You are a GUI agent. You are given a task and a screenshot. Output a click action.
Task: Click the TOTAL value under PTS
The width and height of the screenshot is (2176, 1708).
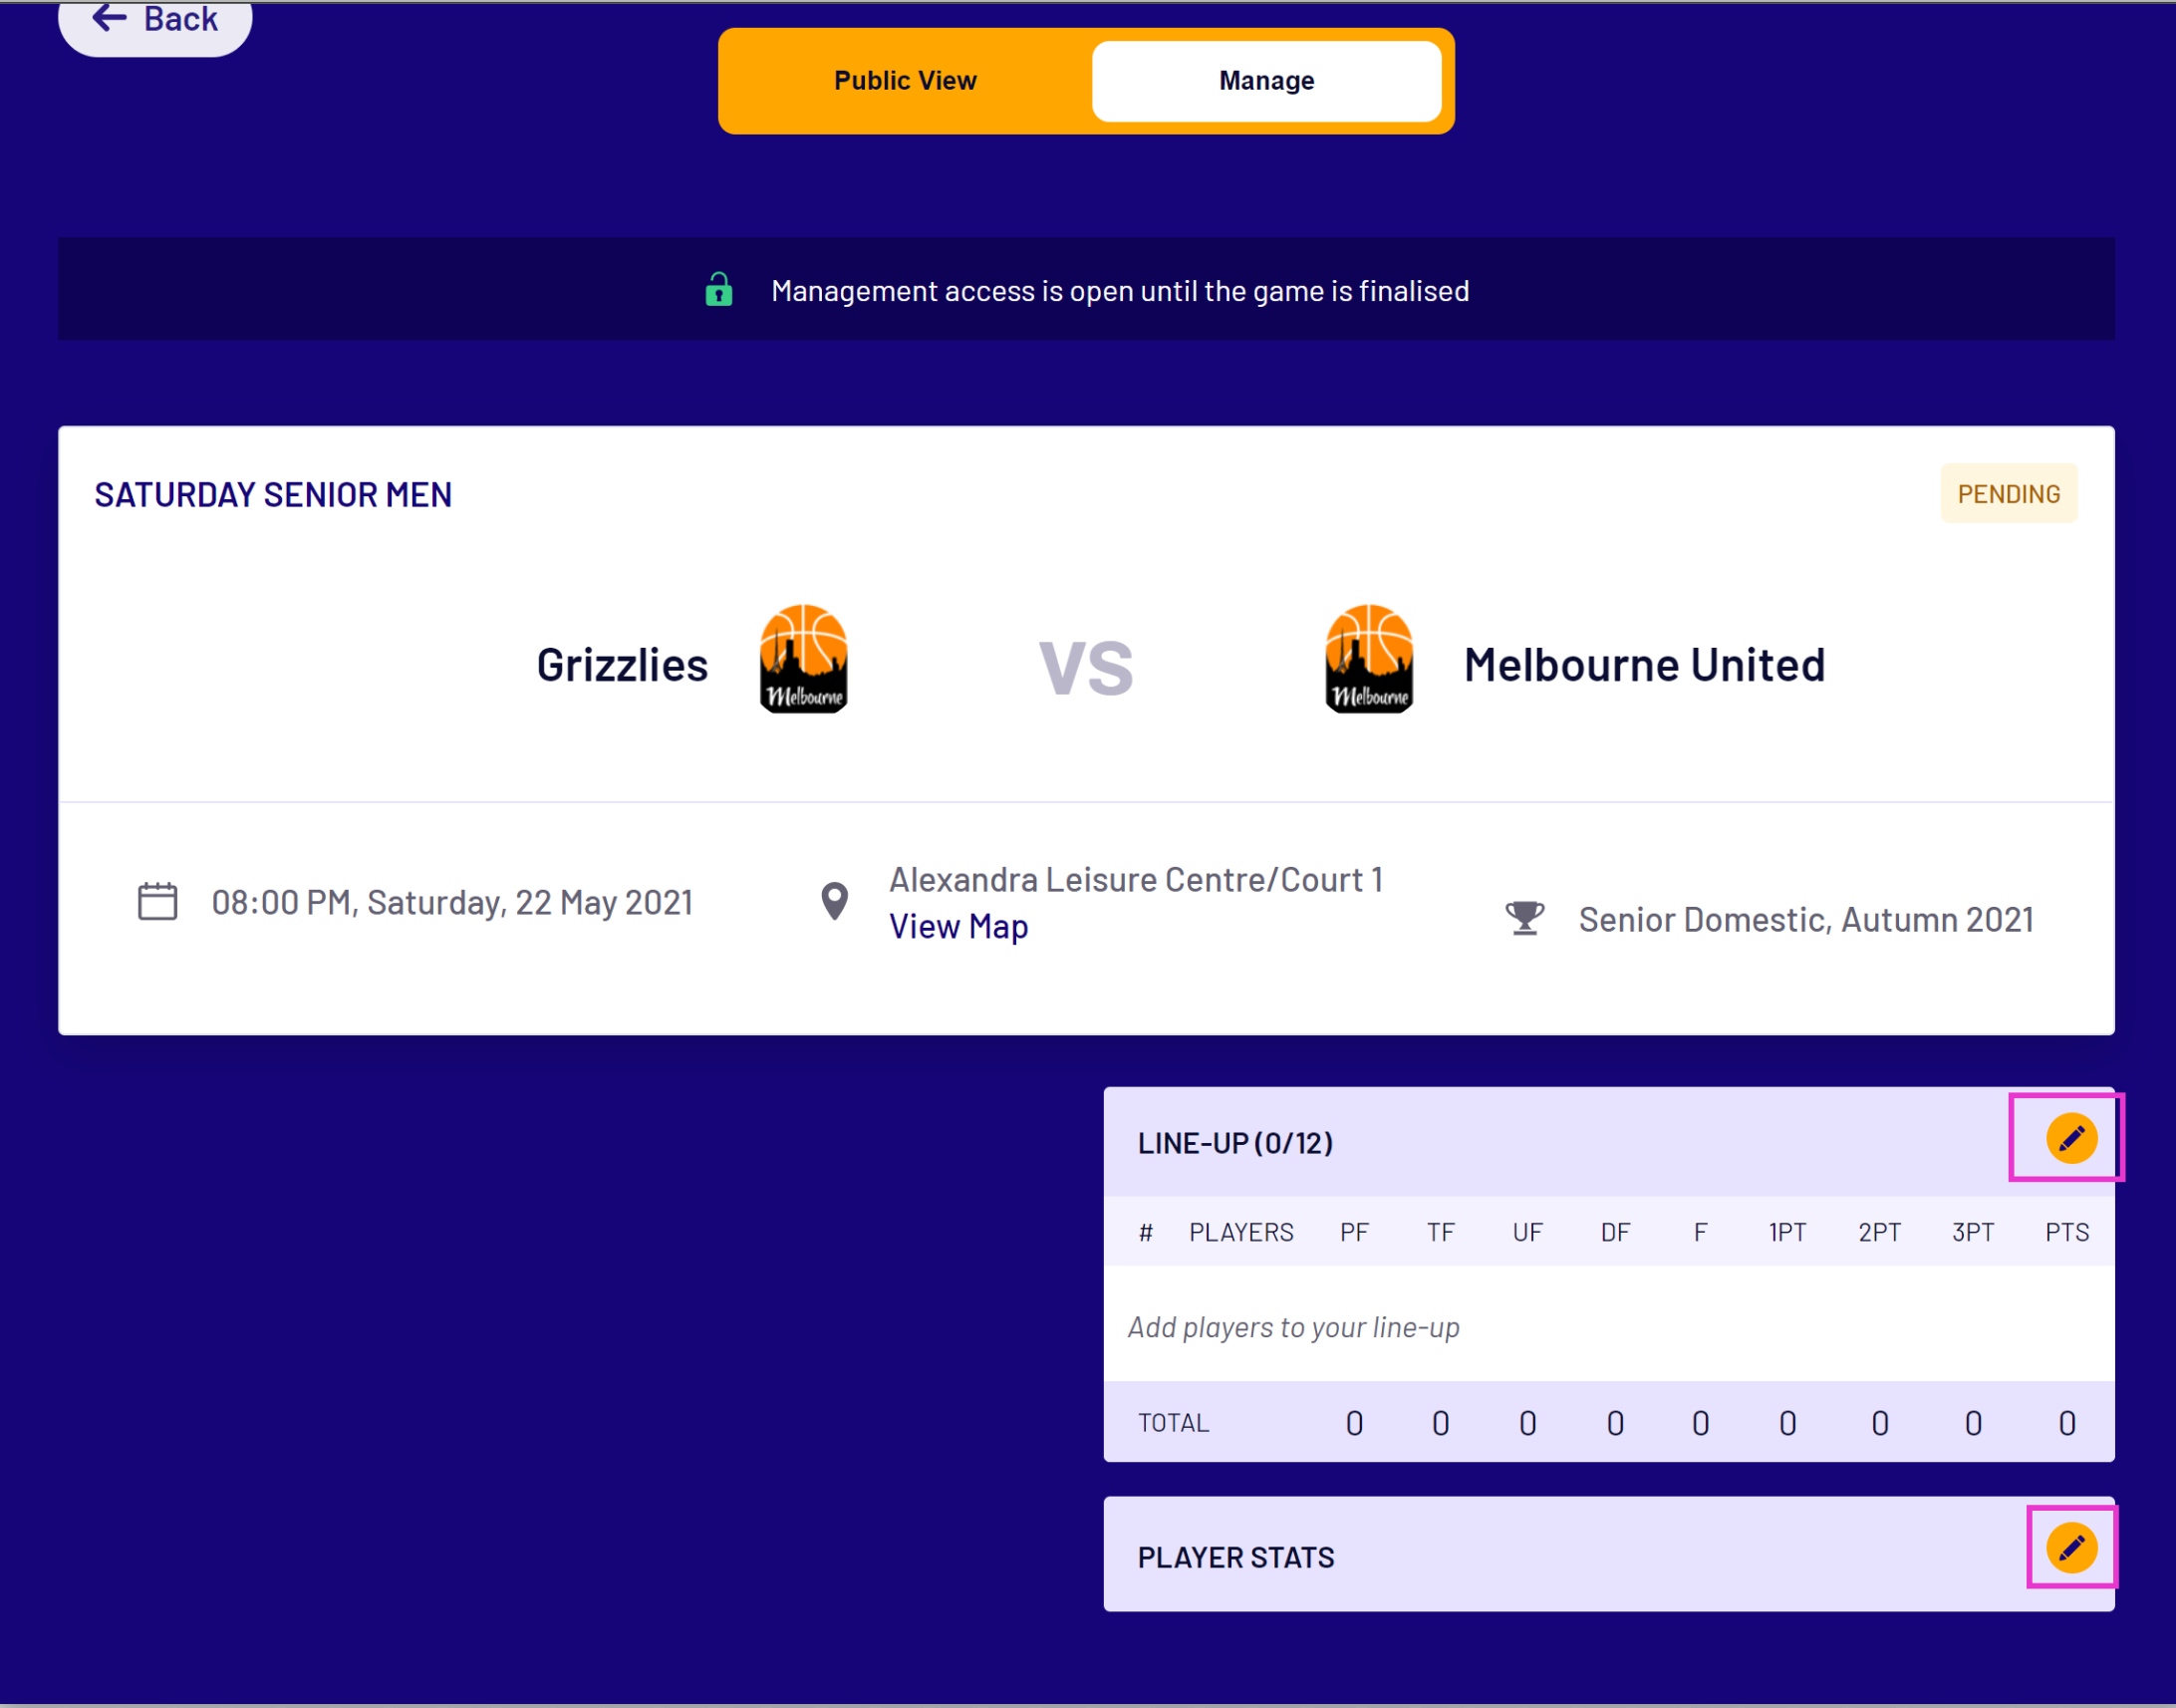(2067, 1423)
